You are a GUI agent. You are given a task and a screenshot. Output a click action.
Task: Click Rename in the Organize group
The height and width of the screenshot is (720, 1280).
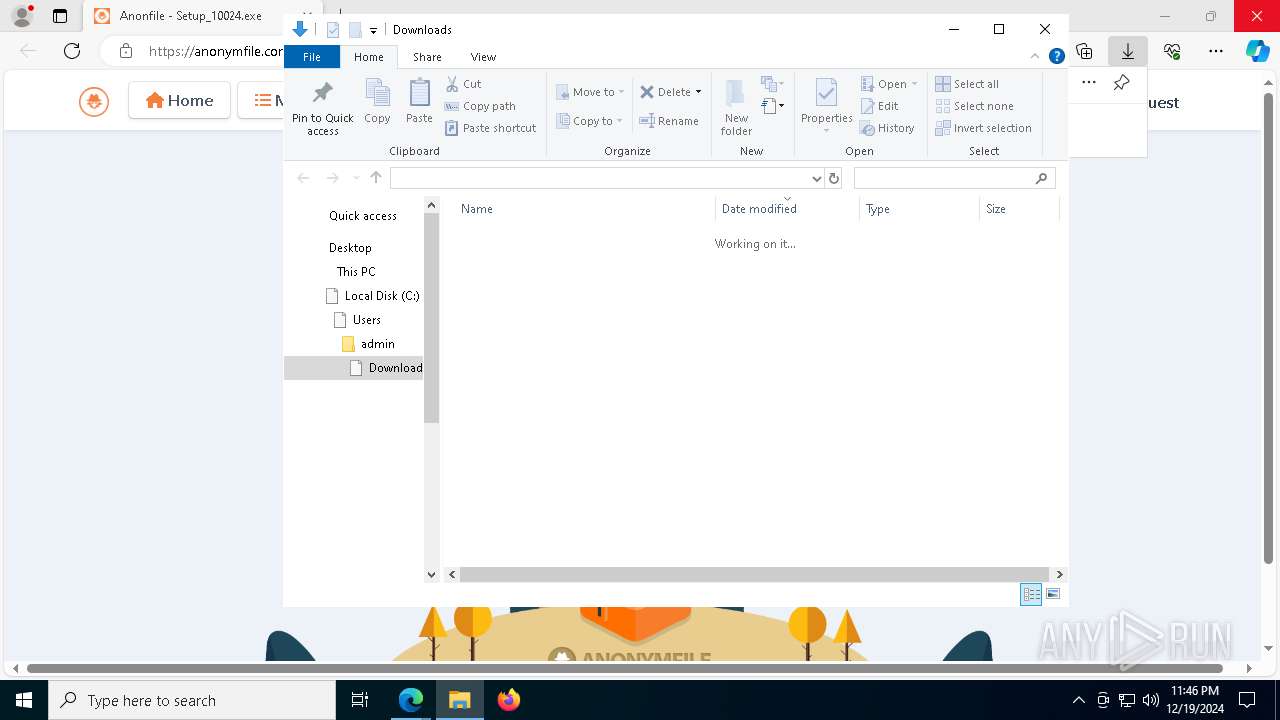pos(669,121)
